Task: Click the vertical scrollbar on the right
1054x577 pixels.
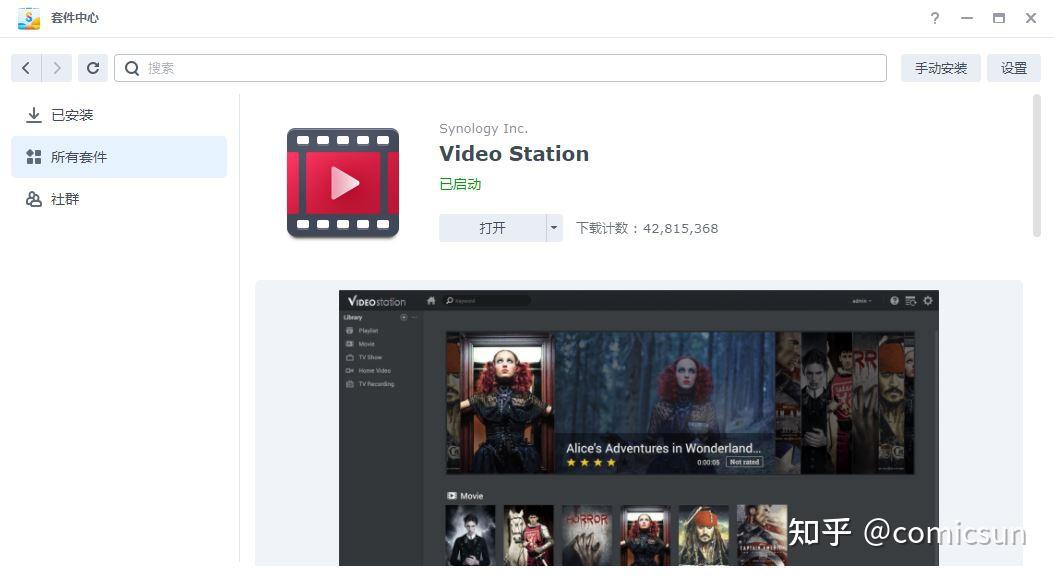Action: pos(1037,166)
